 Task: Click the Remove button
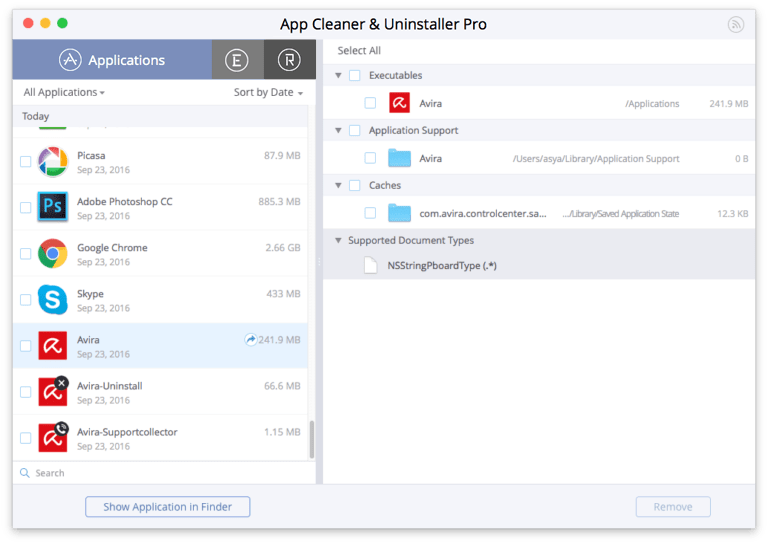[x=673, y=507]
